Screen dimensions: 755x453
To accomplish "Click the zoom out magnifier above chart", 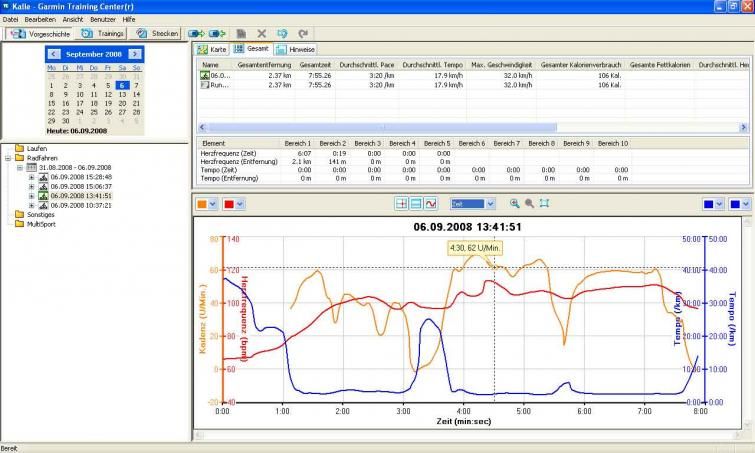I will [x=529, y=203].
